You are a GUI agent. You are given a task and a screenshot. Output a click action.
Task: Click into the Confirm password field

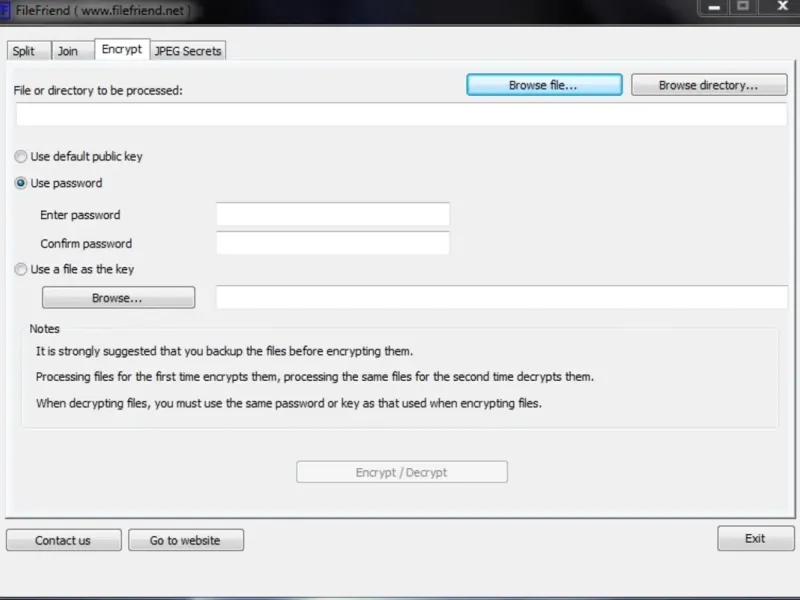pos(333,243)
